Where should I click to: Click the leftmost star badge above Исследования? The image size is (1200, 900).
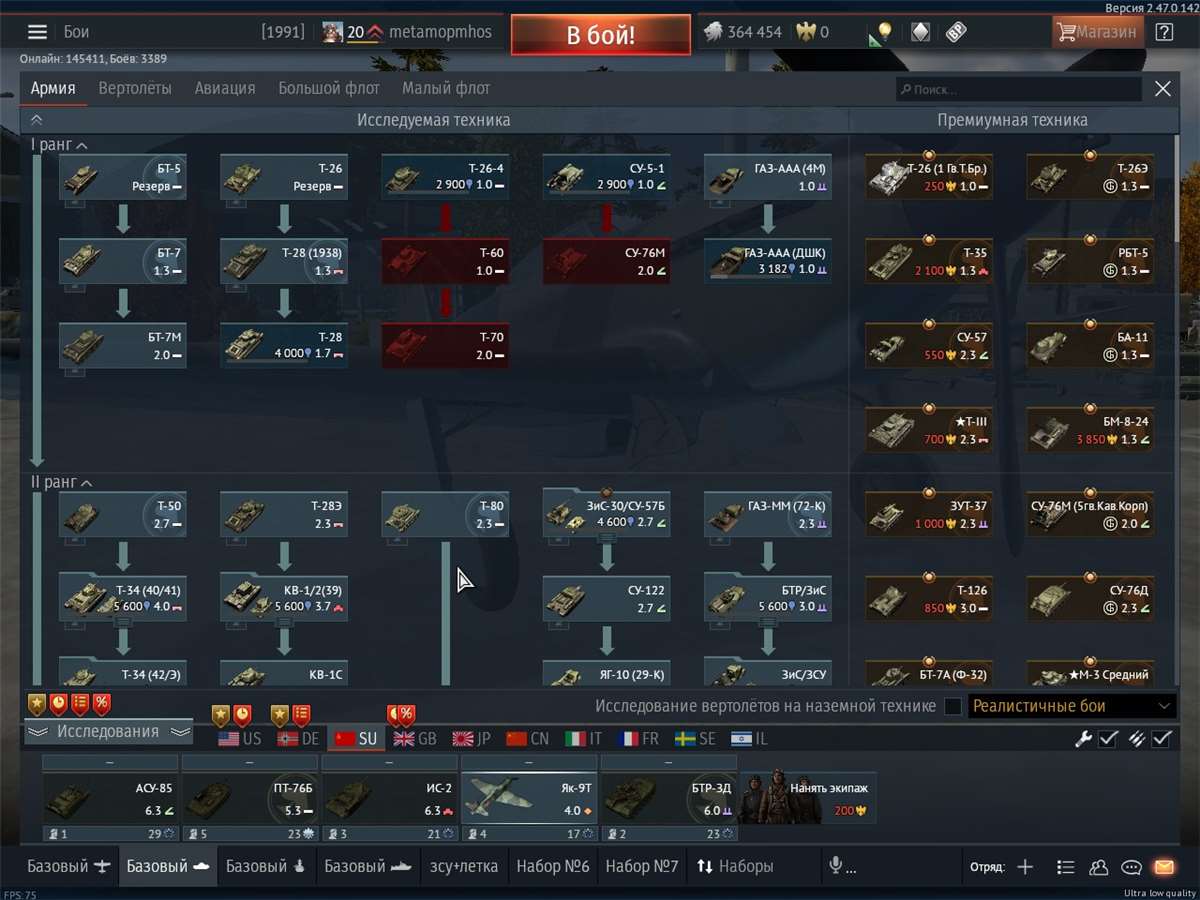[x=37, y=704]
